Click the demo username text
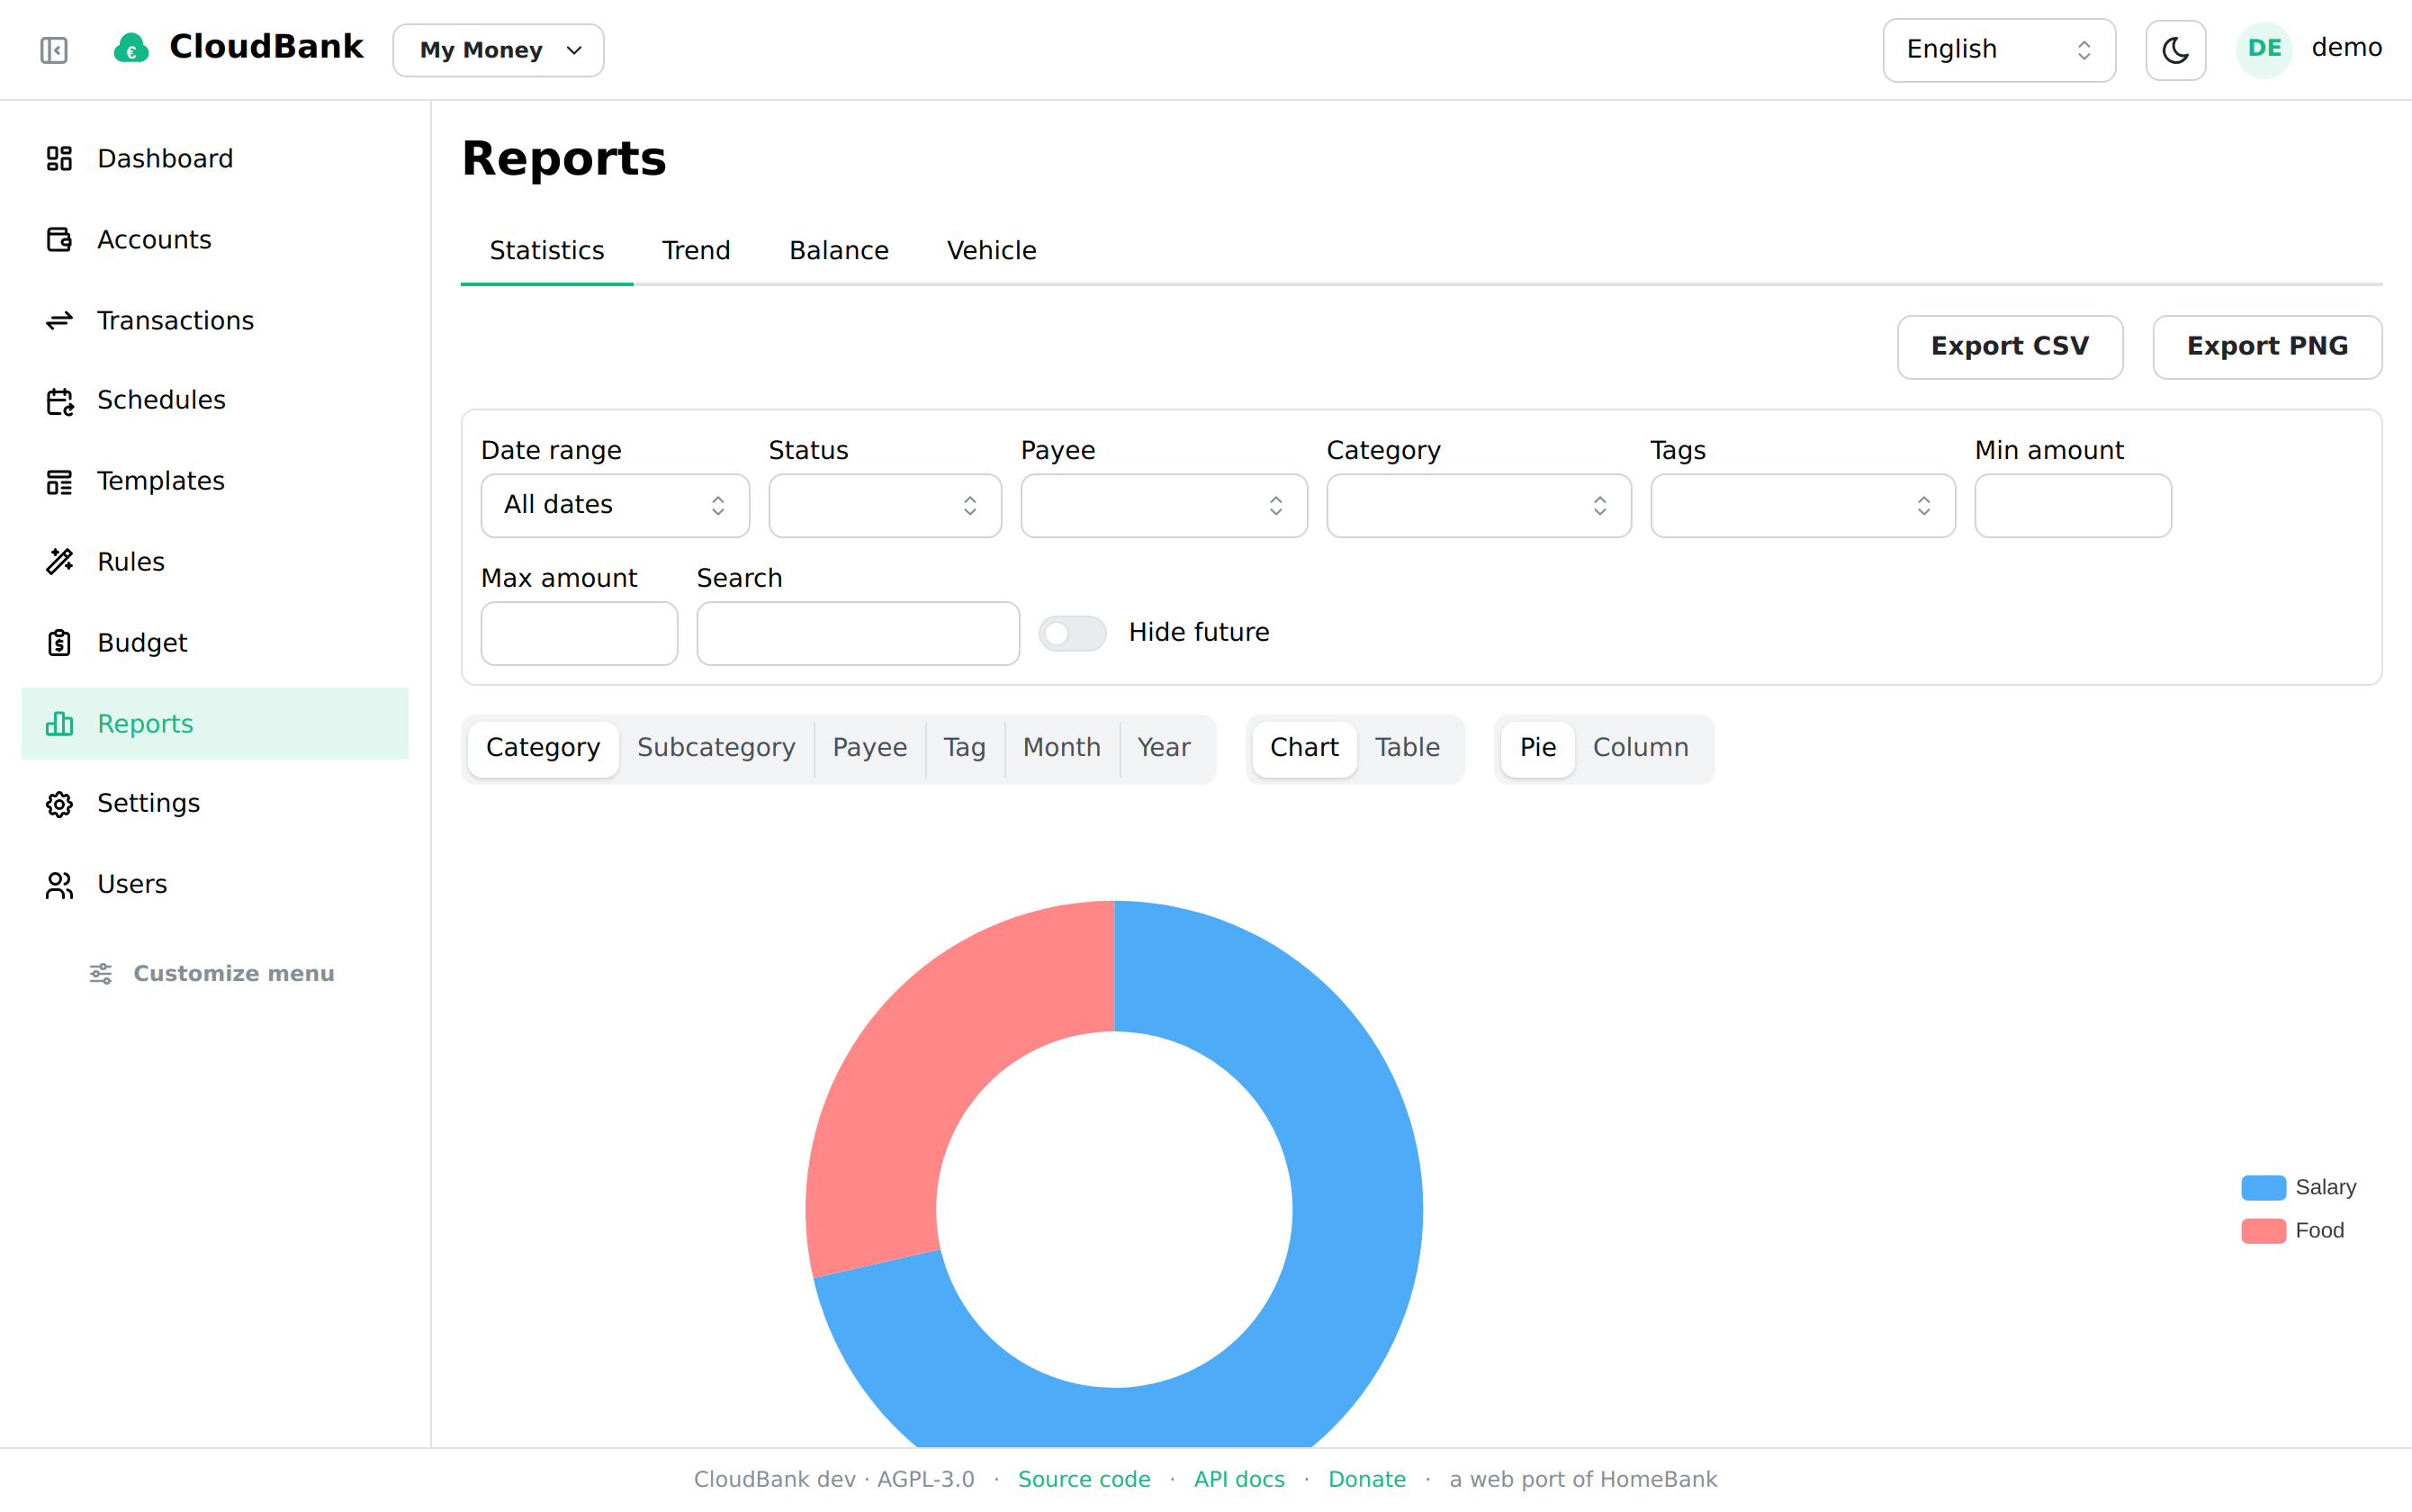The height and width of the screenshot is (1512, 2412). pyautogui.click(x=2346, y=48)
